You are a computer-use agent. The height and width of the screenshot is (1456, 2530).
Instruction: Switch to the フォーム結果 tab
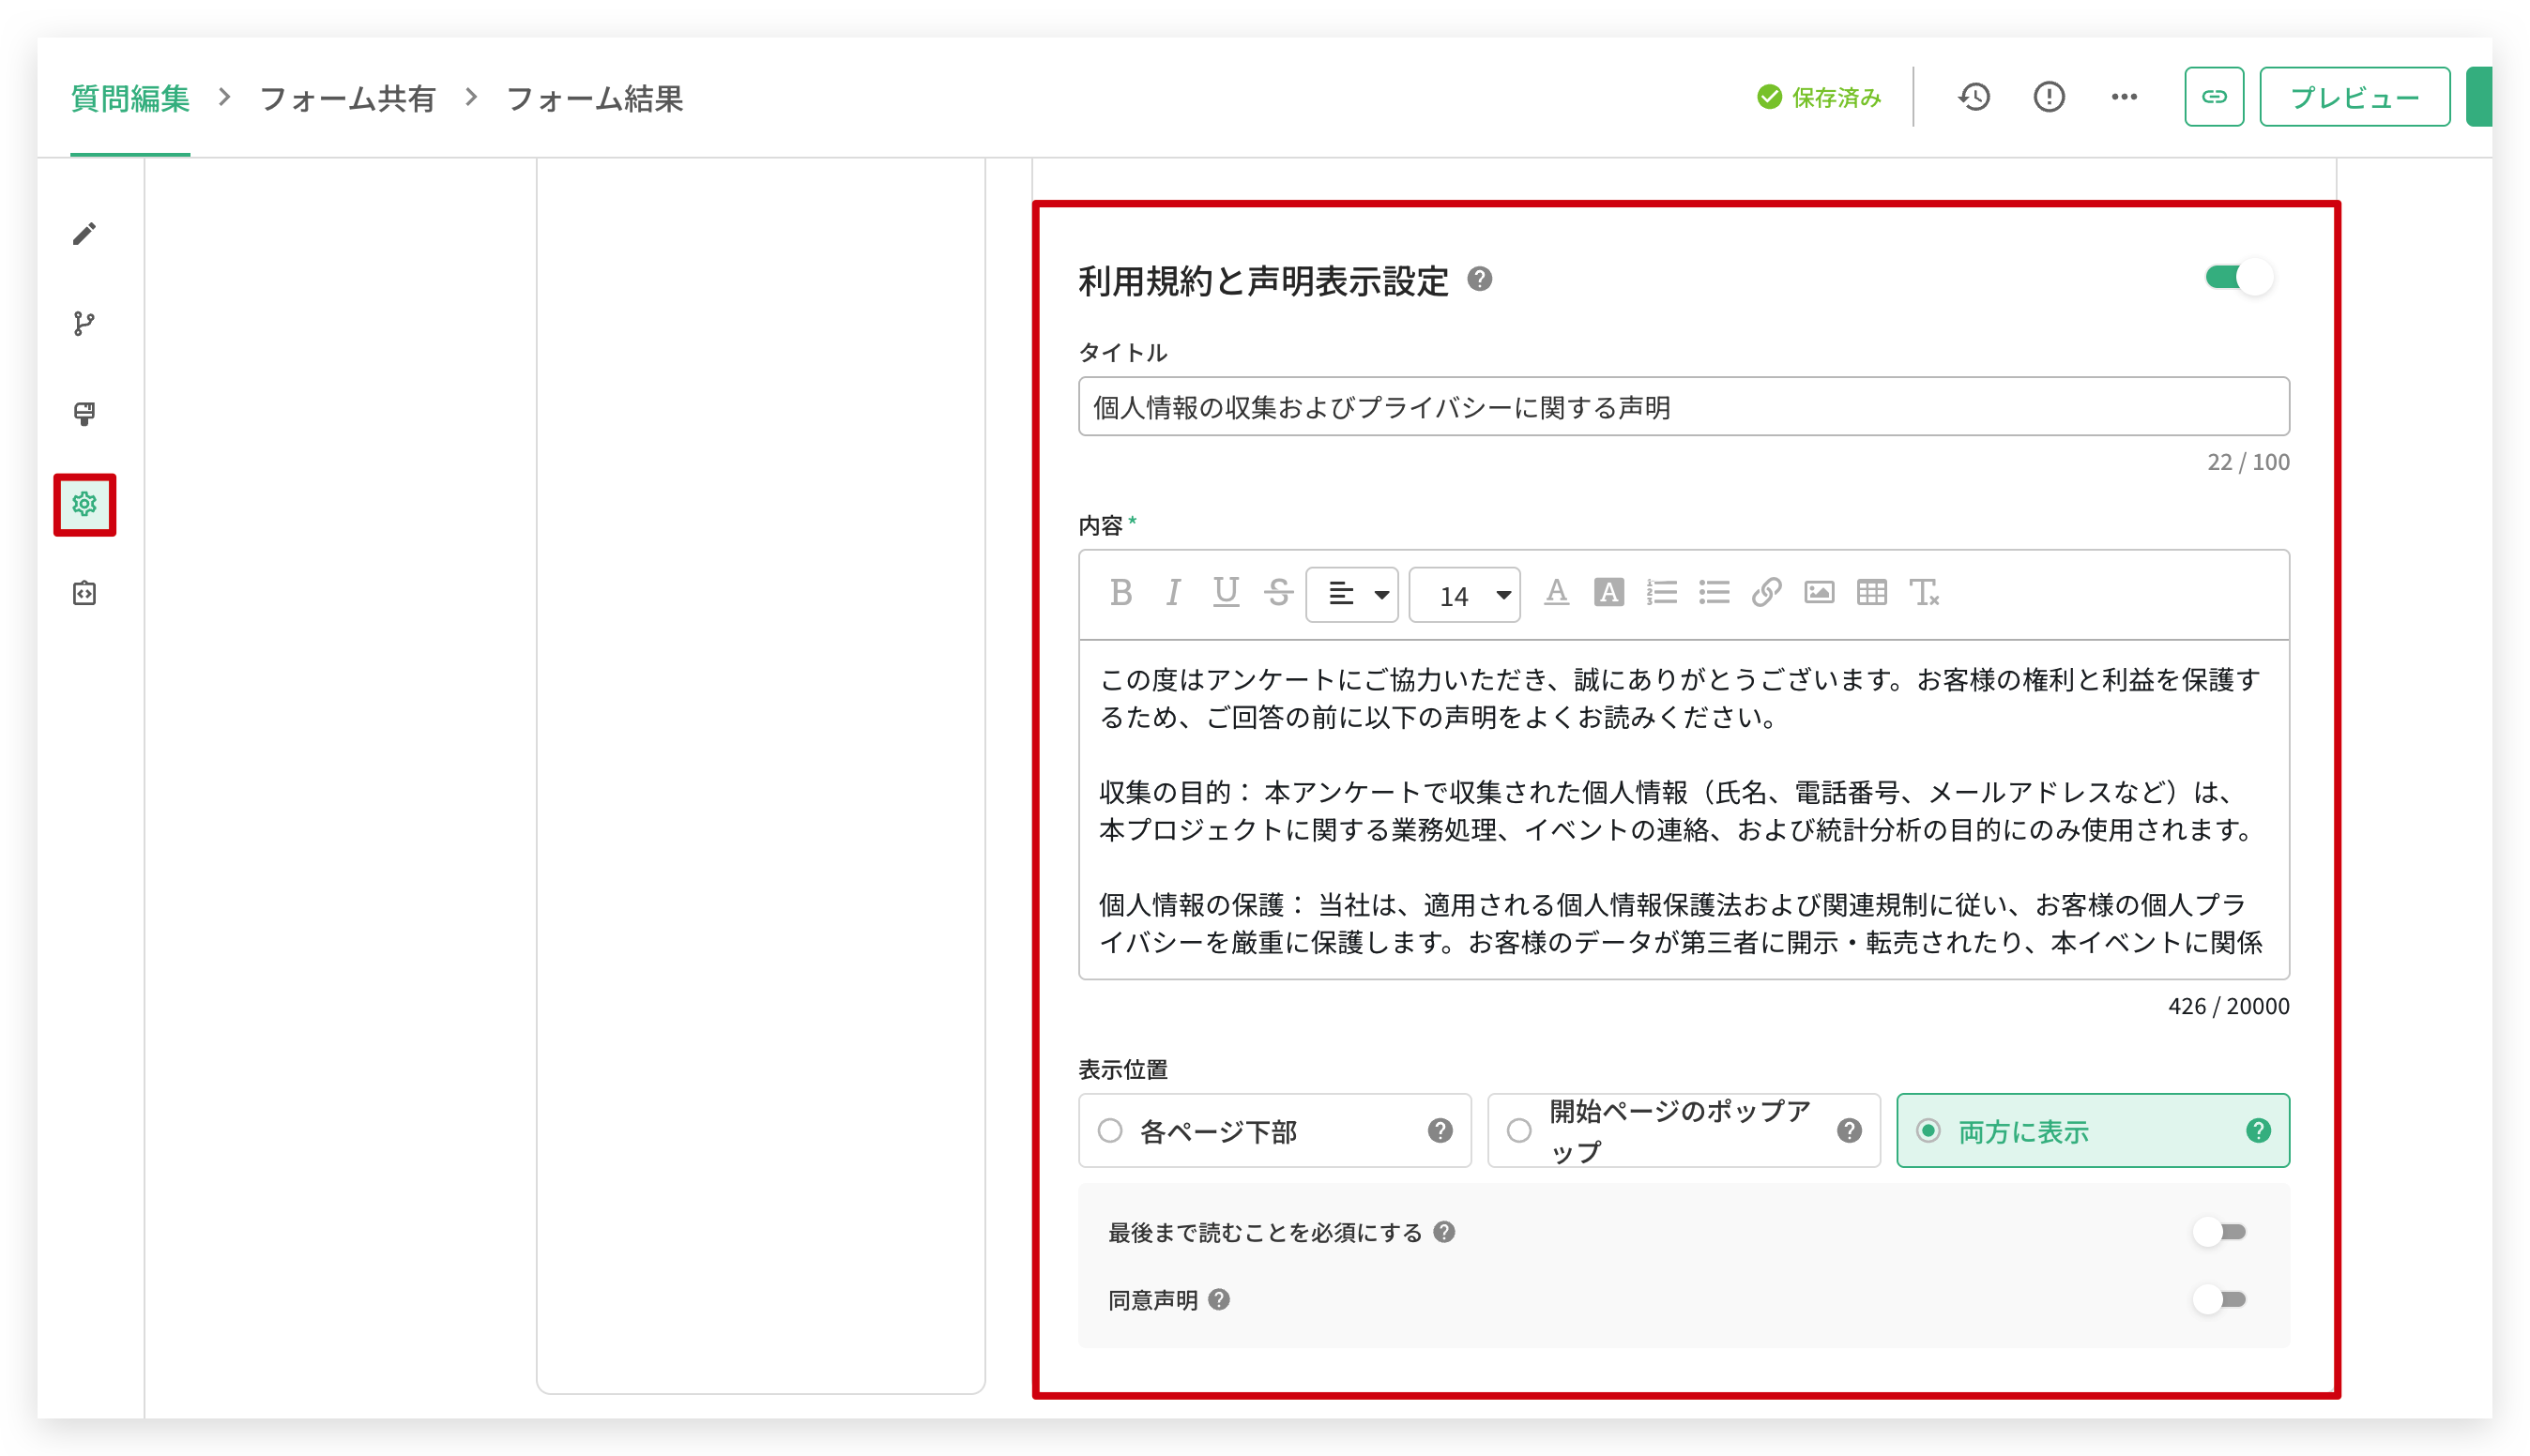click(x=595, y=98)
